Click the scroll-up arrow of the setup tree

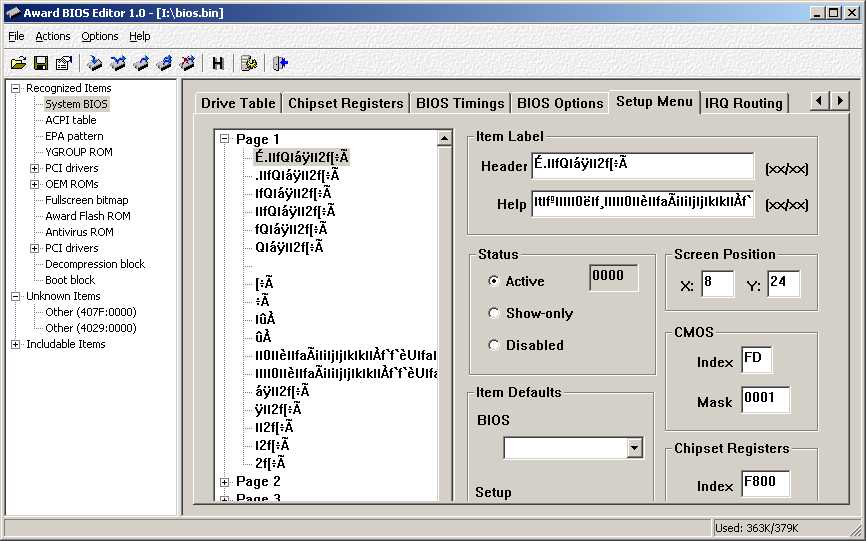pyautogui.click(x=445, y=139)
